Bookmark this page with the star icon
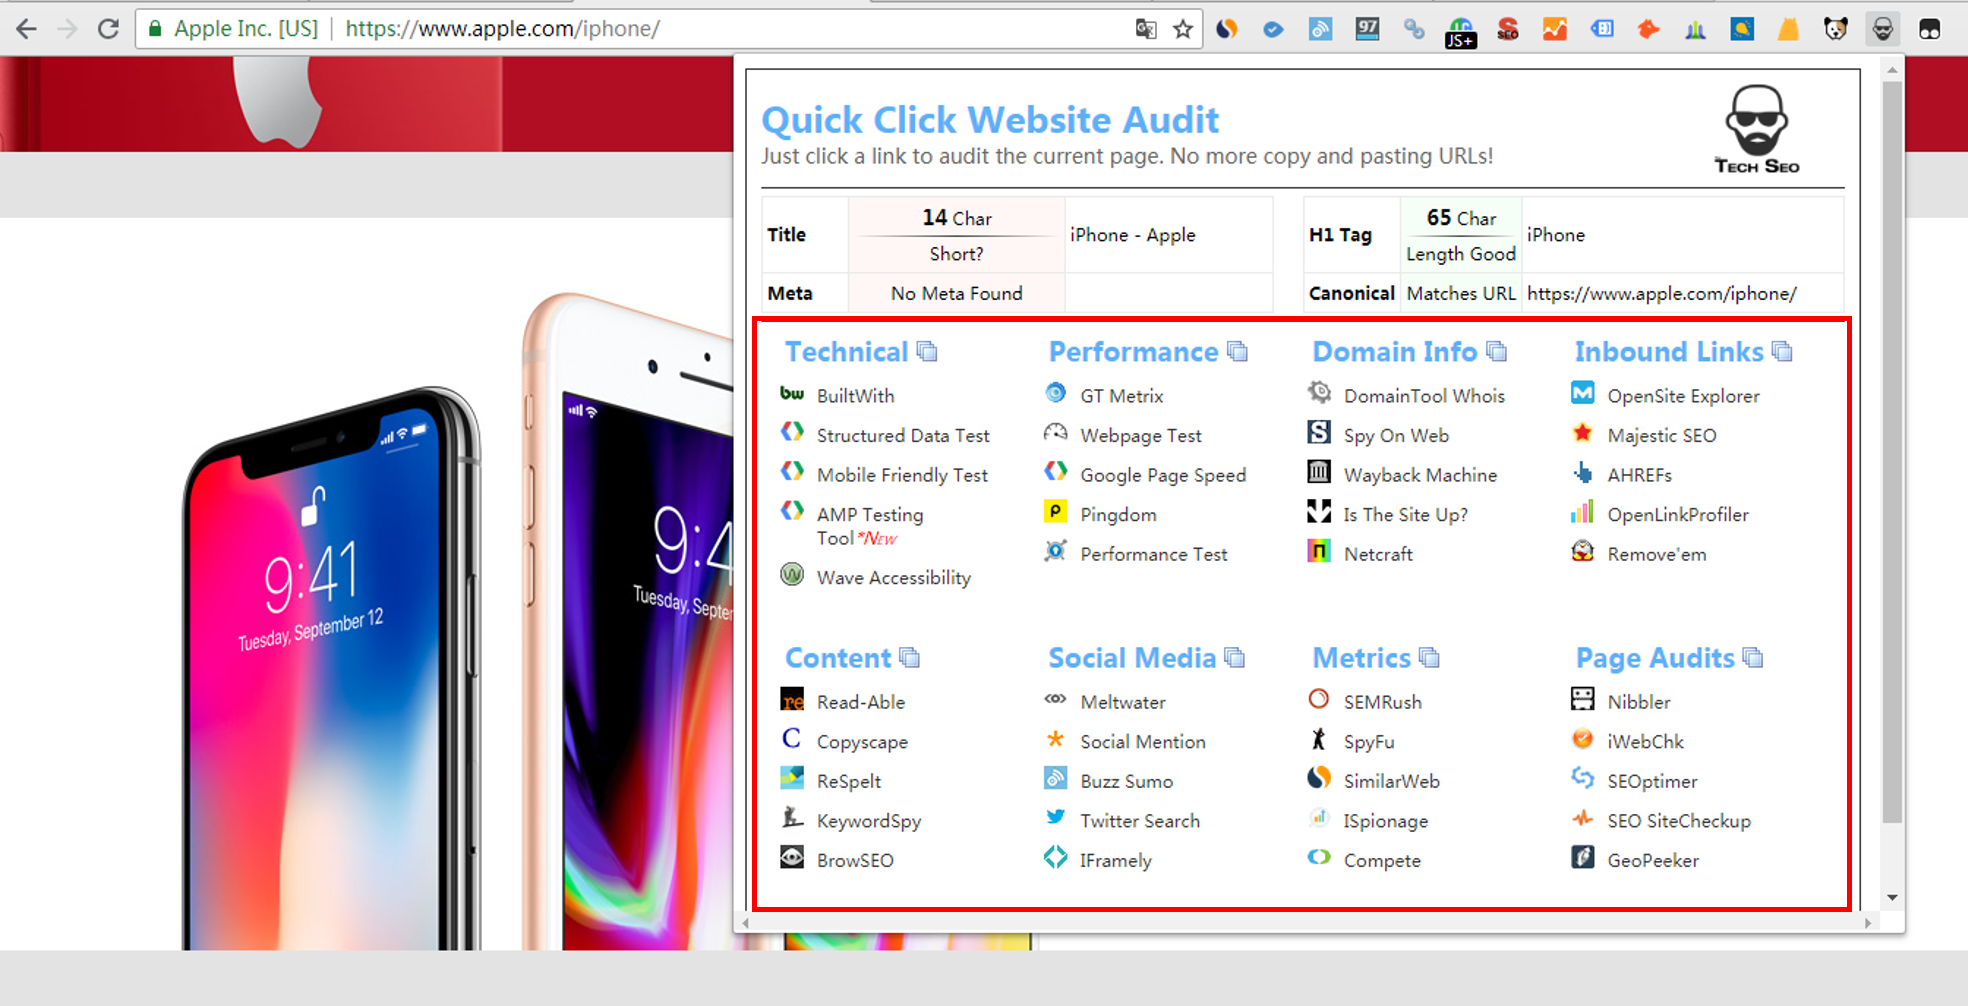This screenshot has height=1006, width=1968. pos(1183,29)
